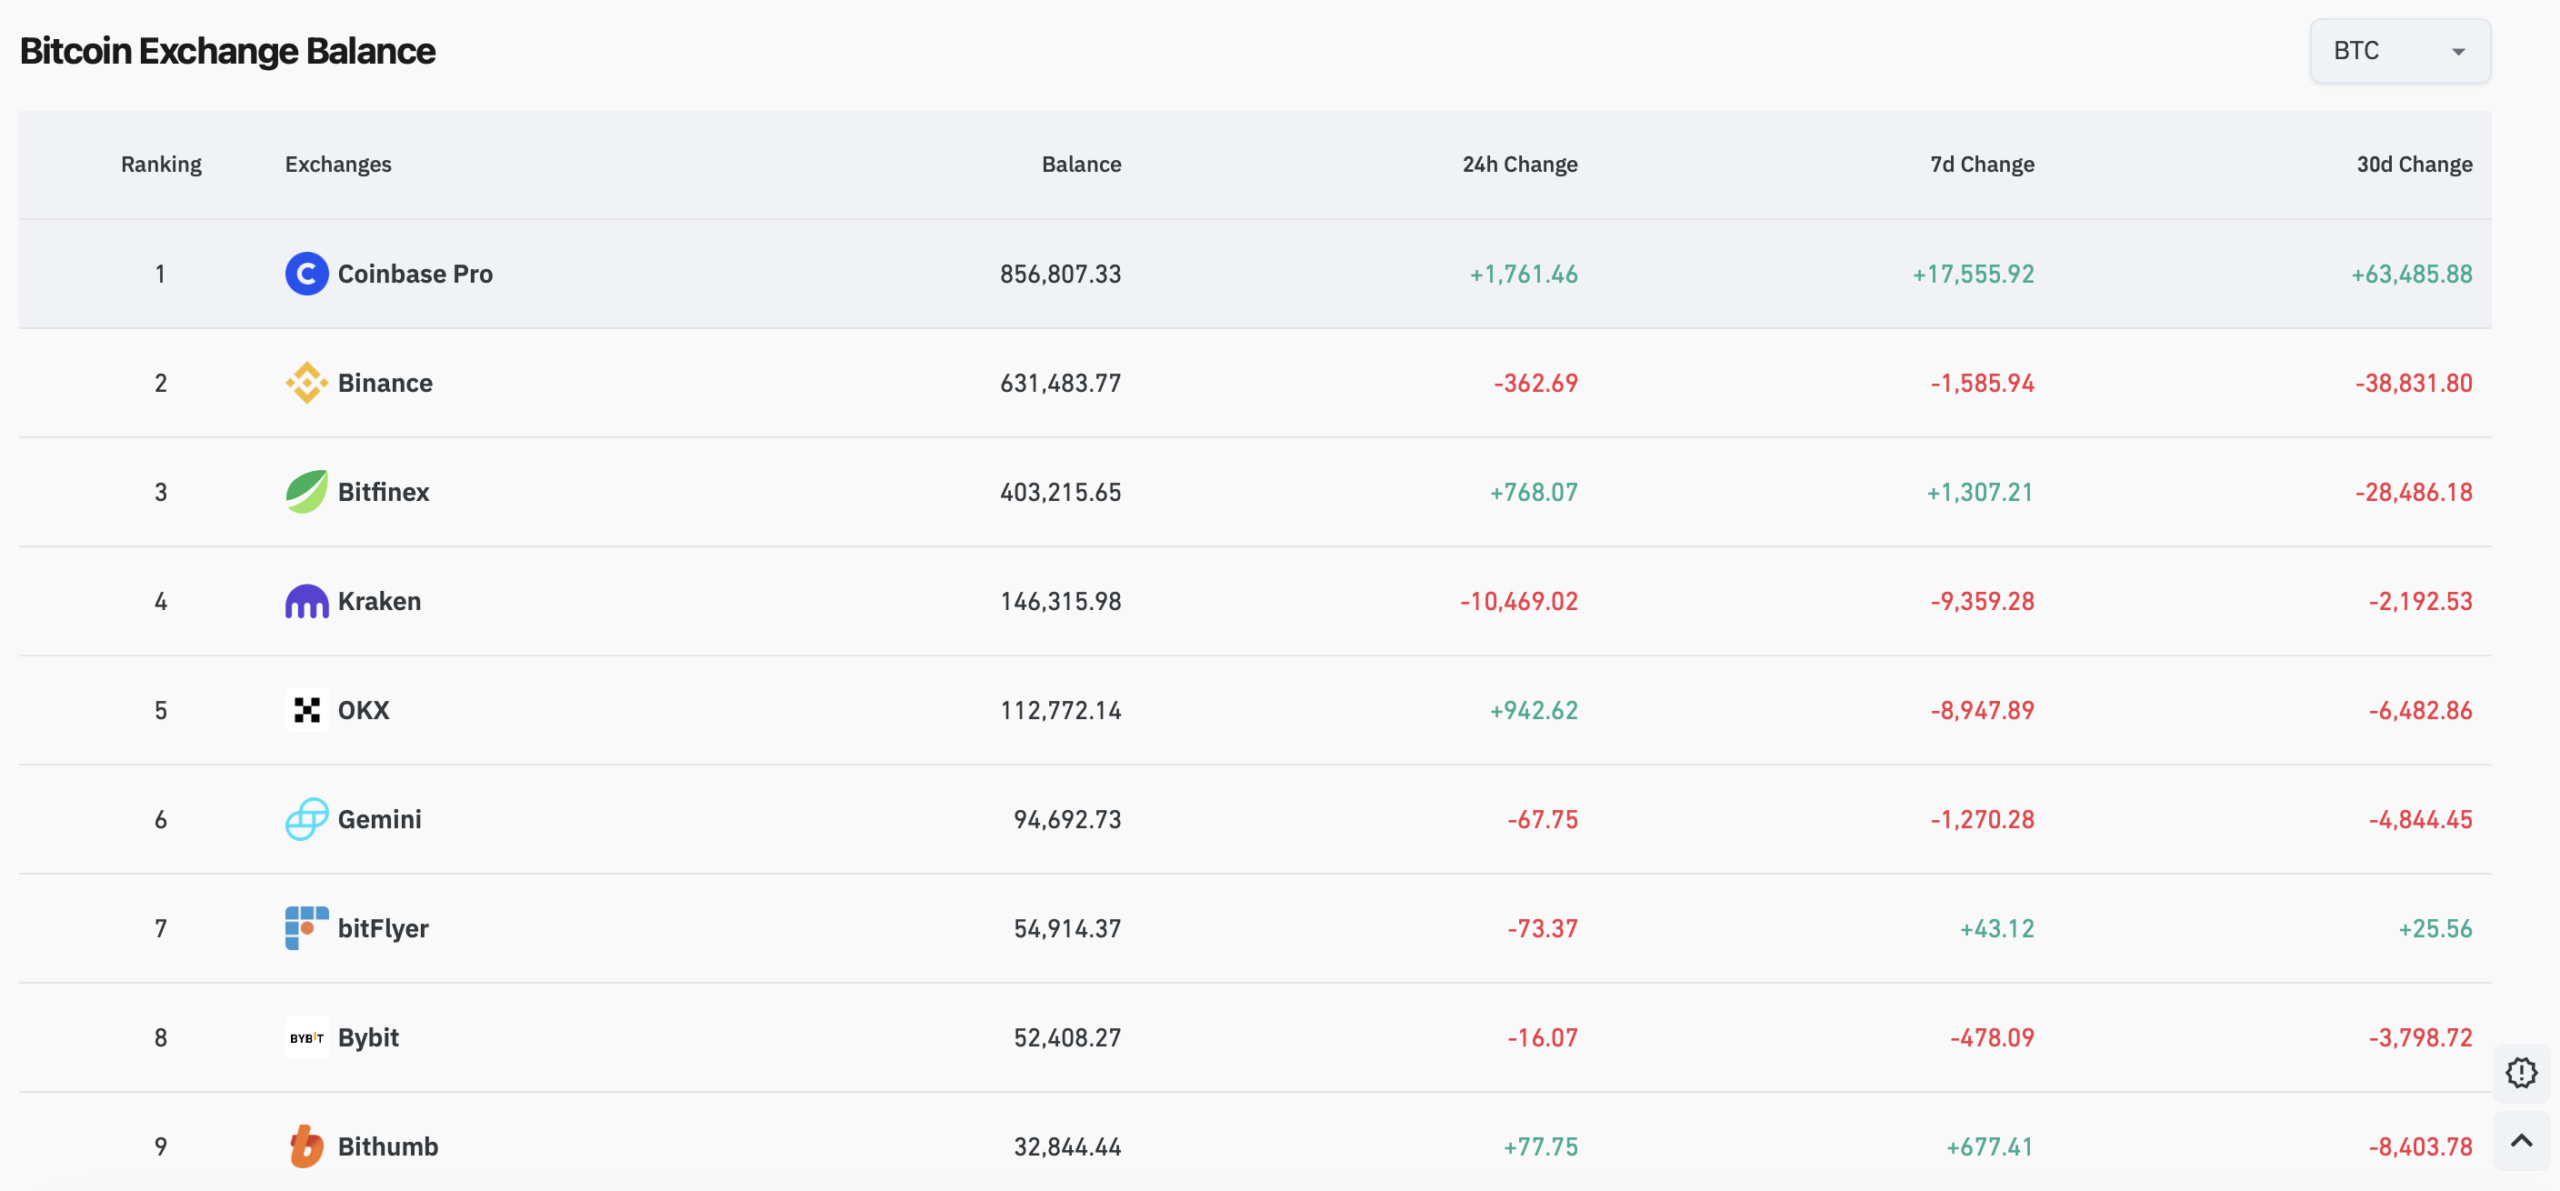Click the 30d Change column header

[x=2414, y=164]
